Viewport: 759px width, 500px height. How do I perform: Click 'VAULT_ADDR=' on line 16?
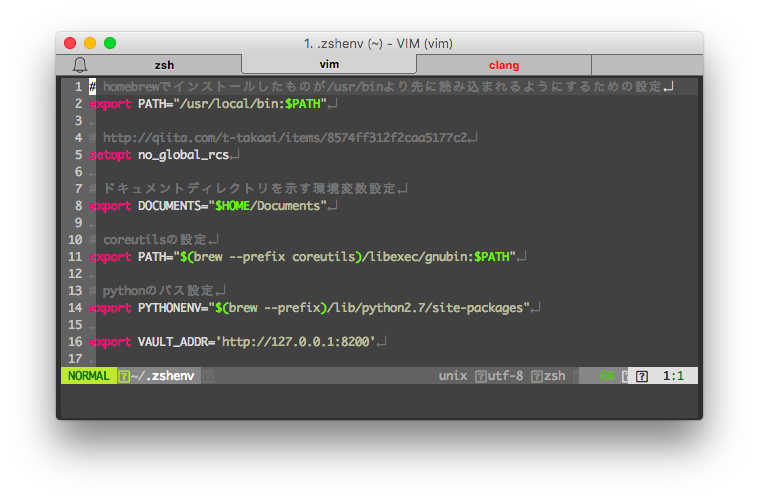(177, 342)
